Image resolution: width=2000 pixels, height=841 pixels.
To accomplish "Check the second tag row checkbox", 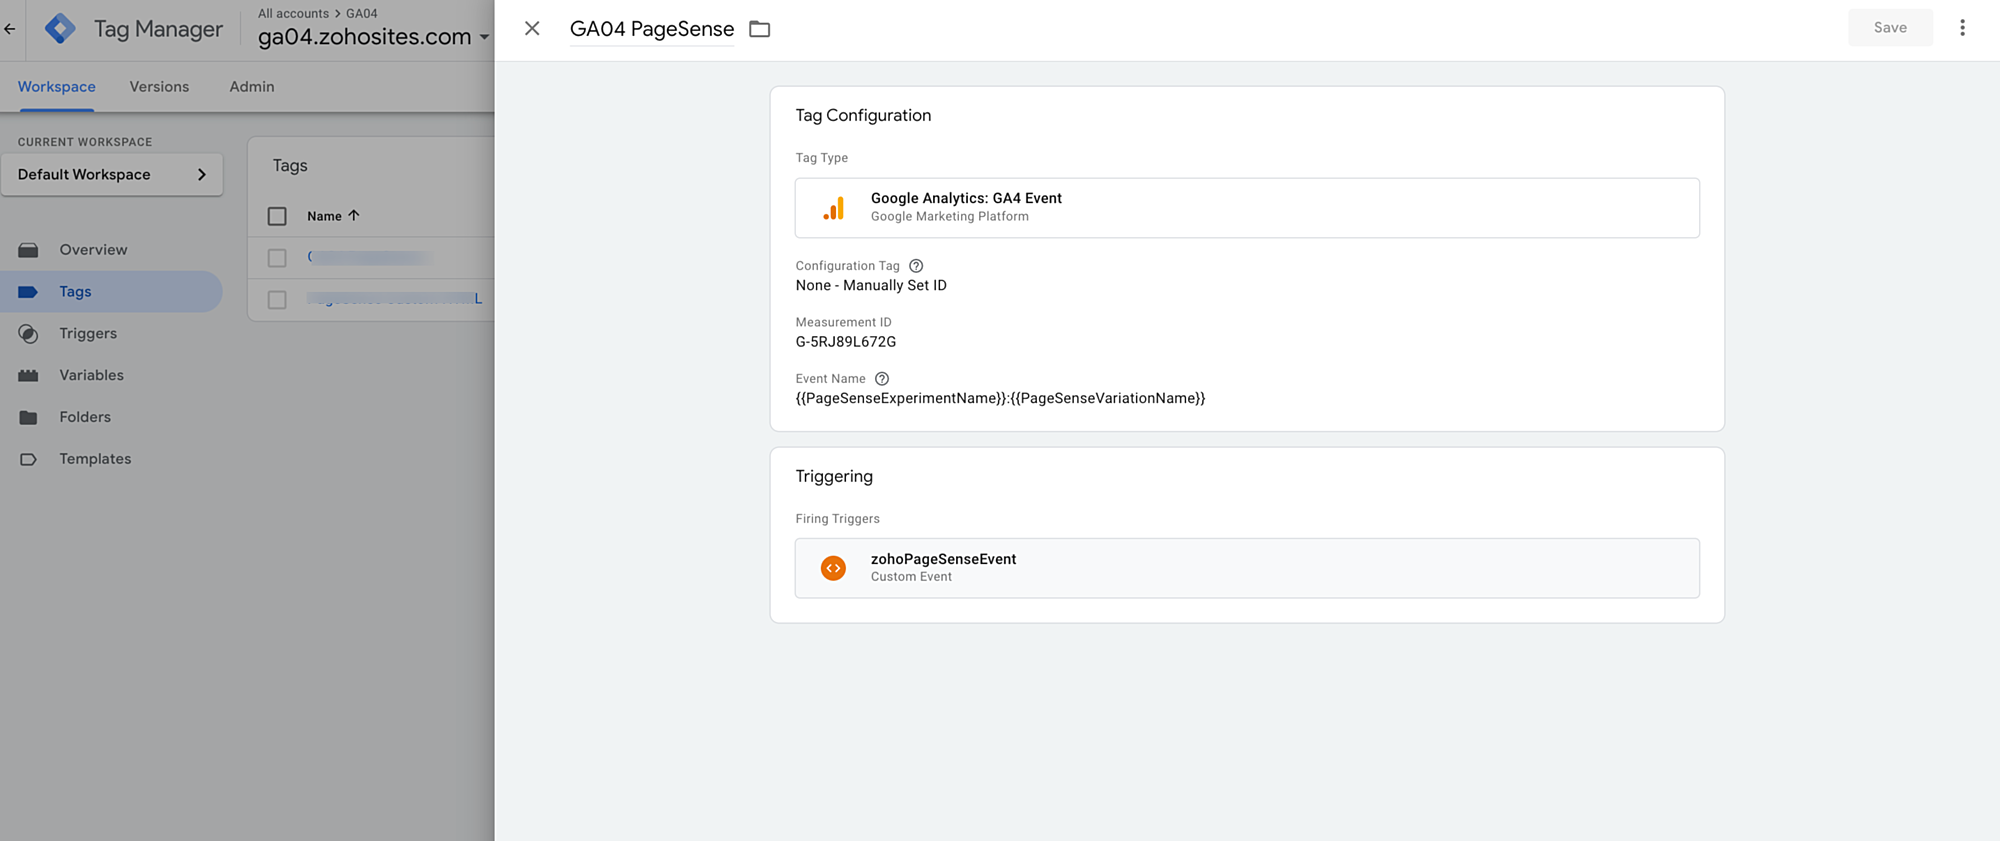I will tap(277, 300).
